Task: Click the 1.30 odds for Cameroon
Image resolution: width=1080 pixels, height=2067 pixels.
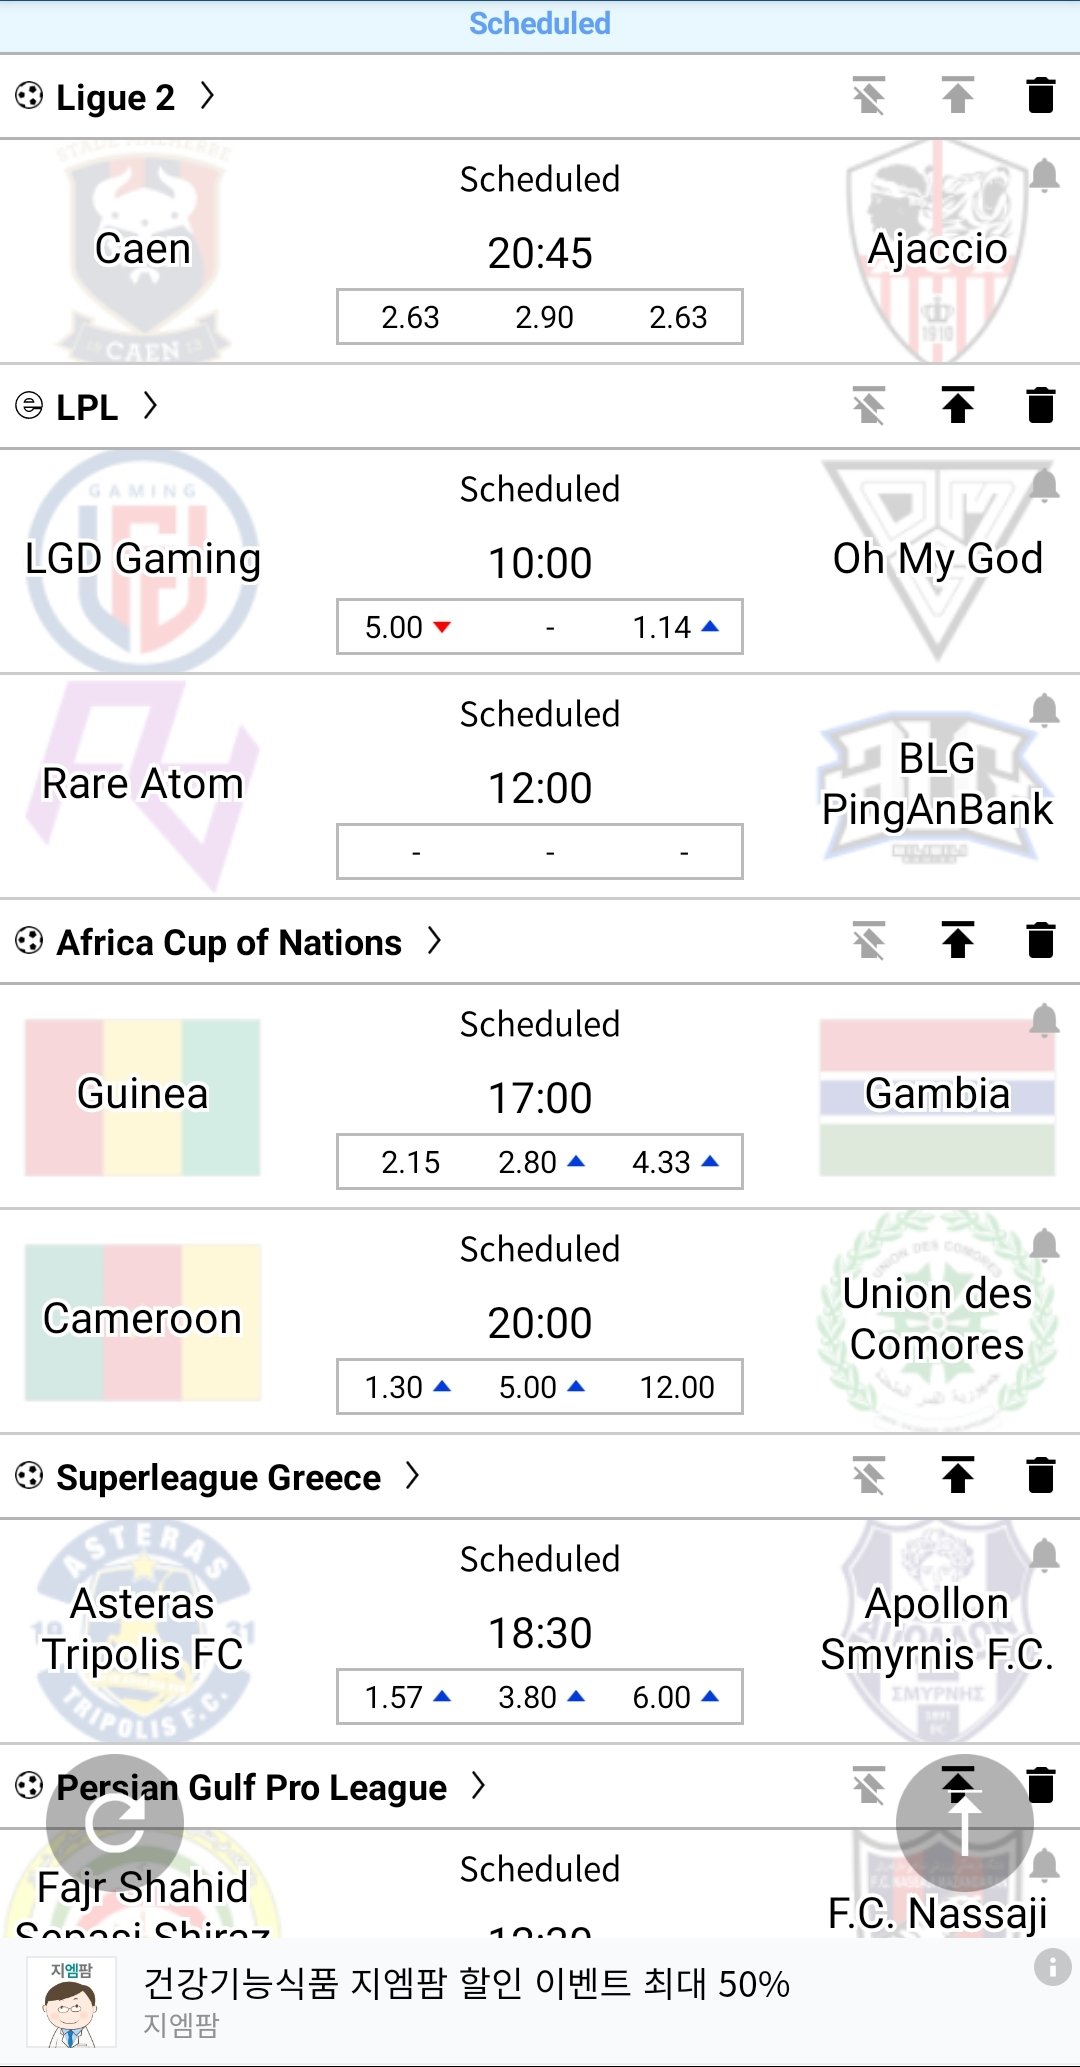Action: (406, 1387)
